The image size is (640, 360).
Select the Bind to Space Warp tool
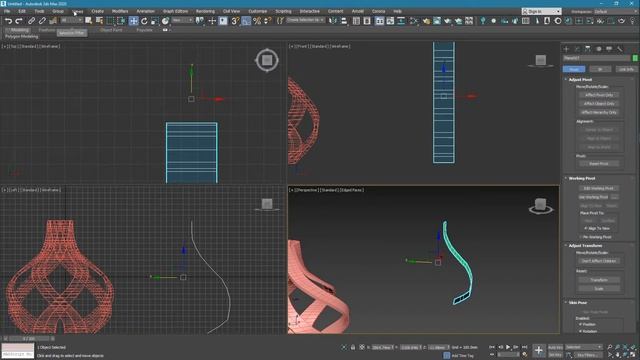tap(53, 21)
